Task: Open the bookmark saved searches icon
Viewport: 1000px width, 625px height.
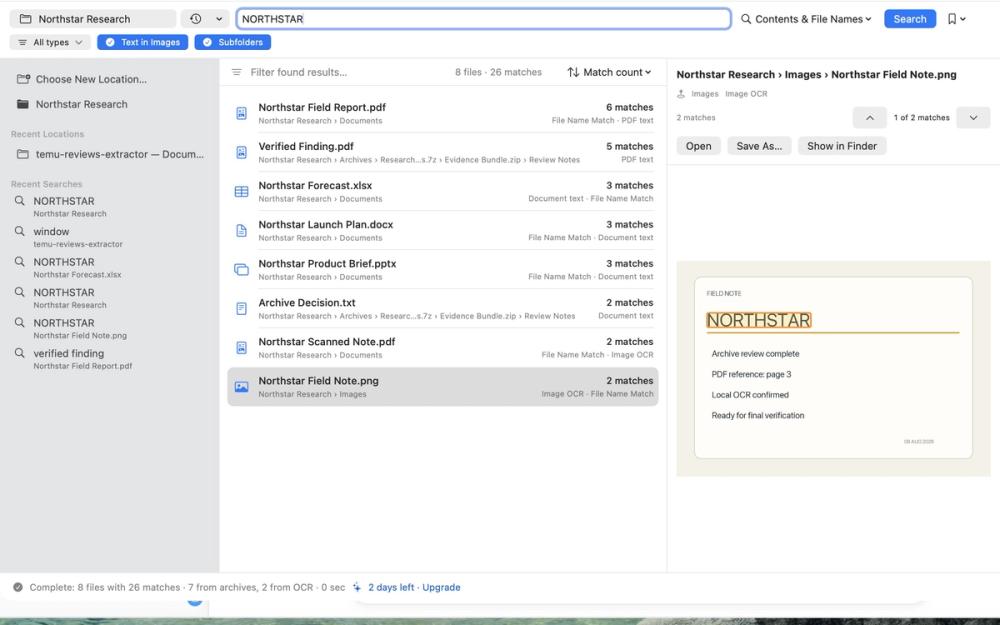Action: click(x=952, y=19)
